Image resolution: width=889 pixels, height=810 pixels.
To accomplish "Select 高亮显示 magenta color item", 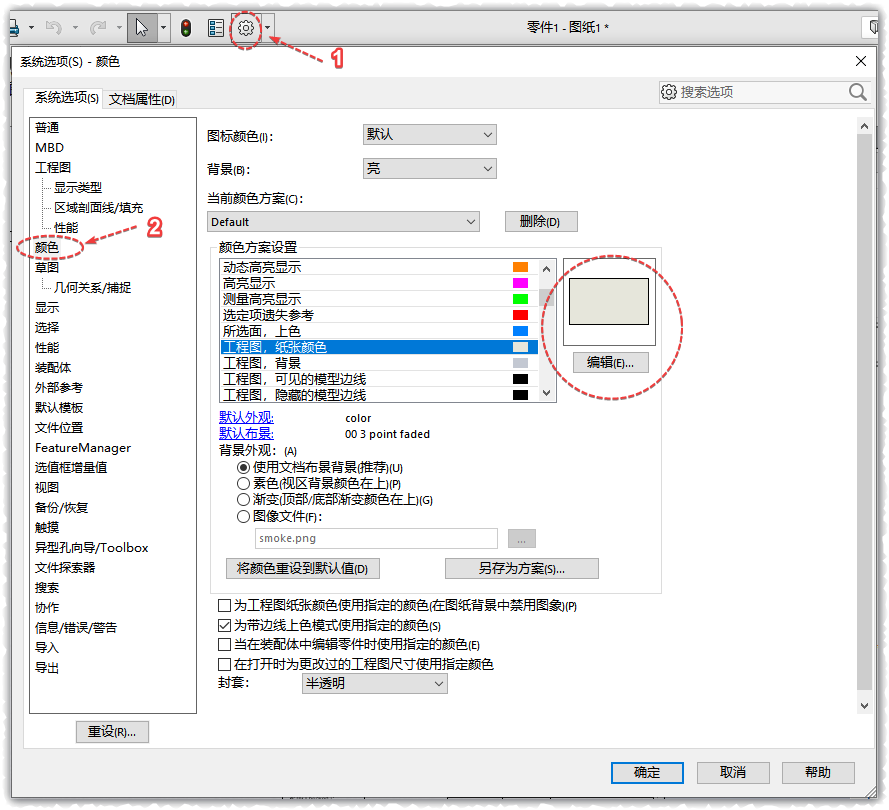I will click(379, 283).
